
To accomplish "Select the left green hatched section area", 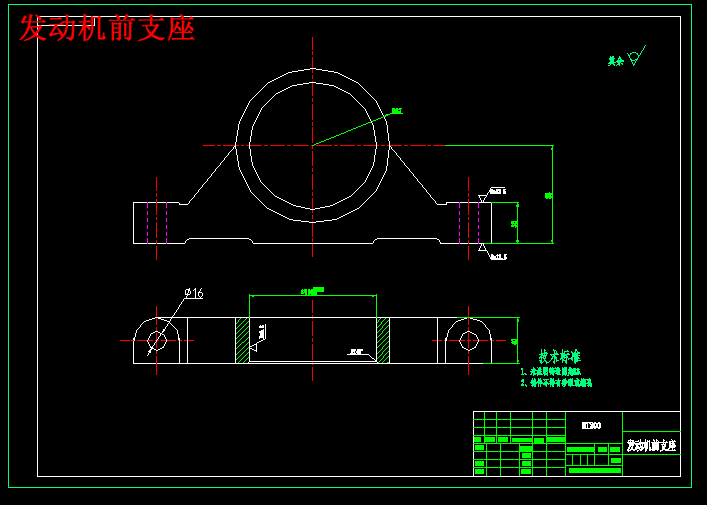I will pyautogui.click(x=243, y=340).
